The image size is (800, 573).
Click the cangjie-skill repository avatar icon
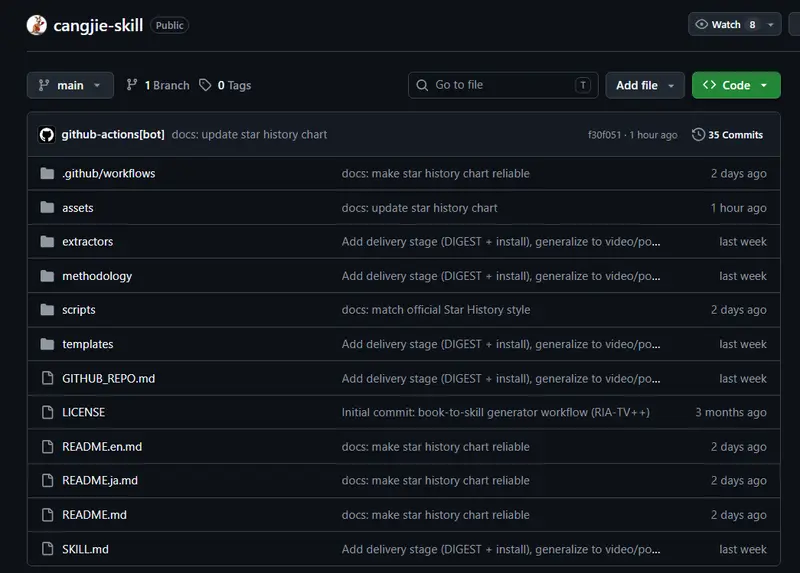pos(37,25)
